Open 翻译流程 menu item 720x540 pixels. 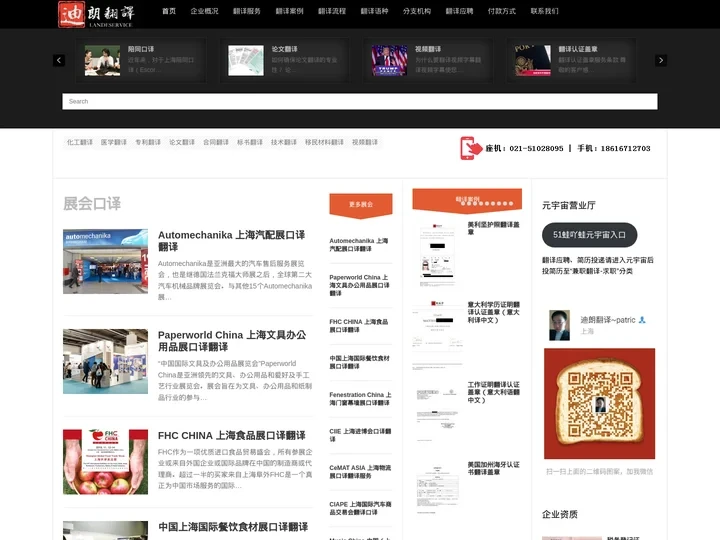pos(332,11)
